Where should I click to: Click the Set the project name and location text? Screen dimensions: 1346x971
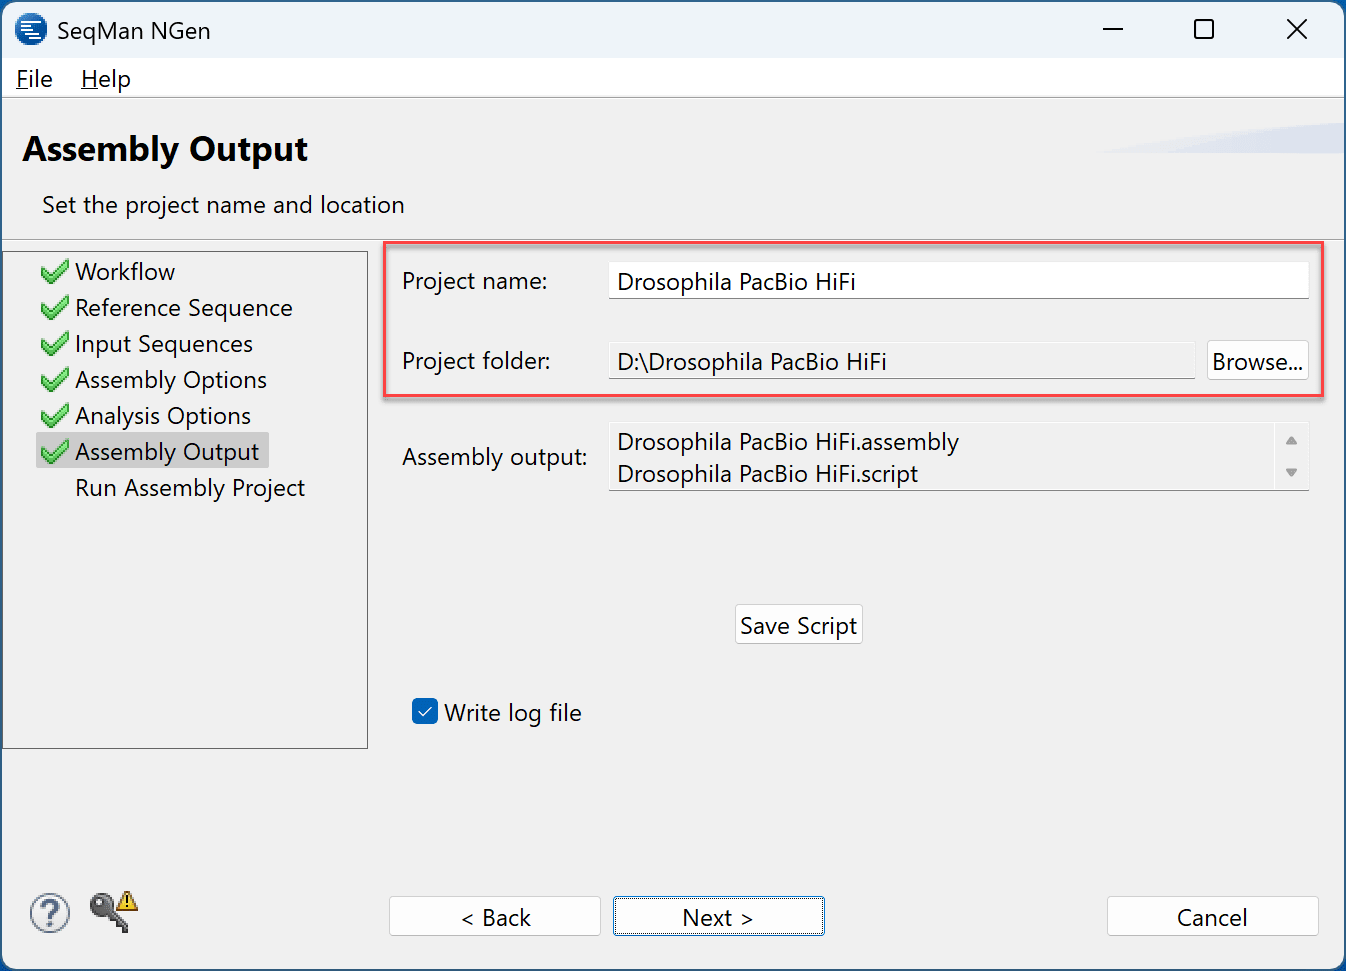click(x=223, y=205)
